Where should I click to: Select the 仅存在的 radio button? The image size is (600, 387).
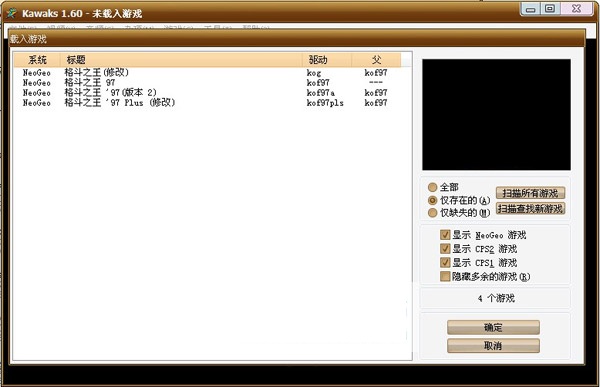[x=432, y=200]
